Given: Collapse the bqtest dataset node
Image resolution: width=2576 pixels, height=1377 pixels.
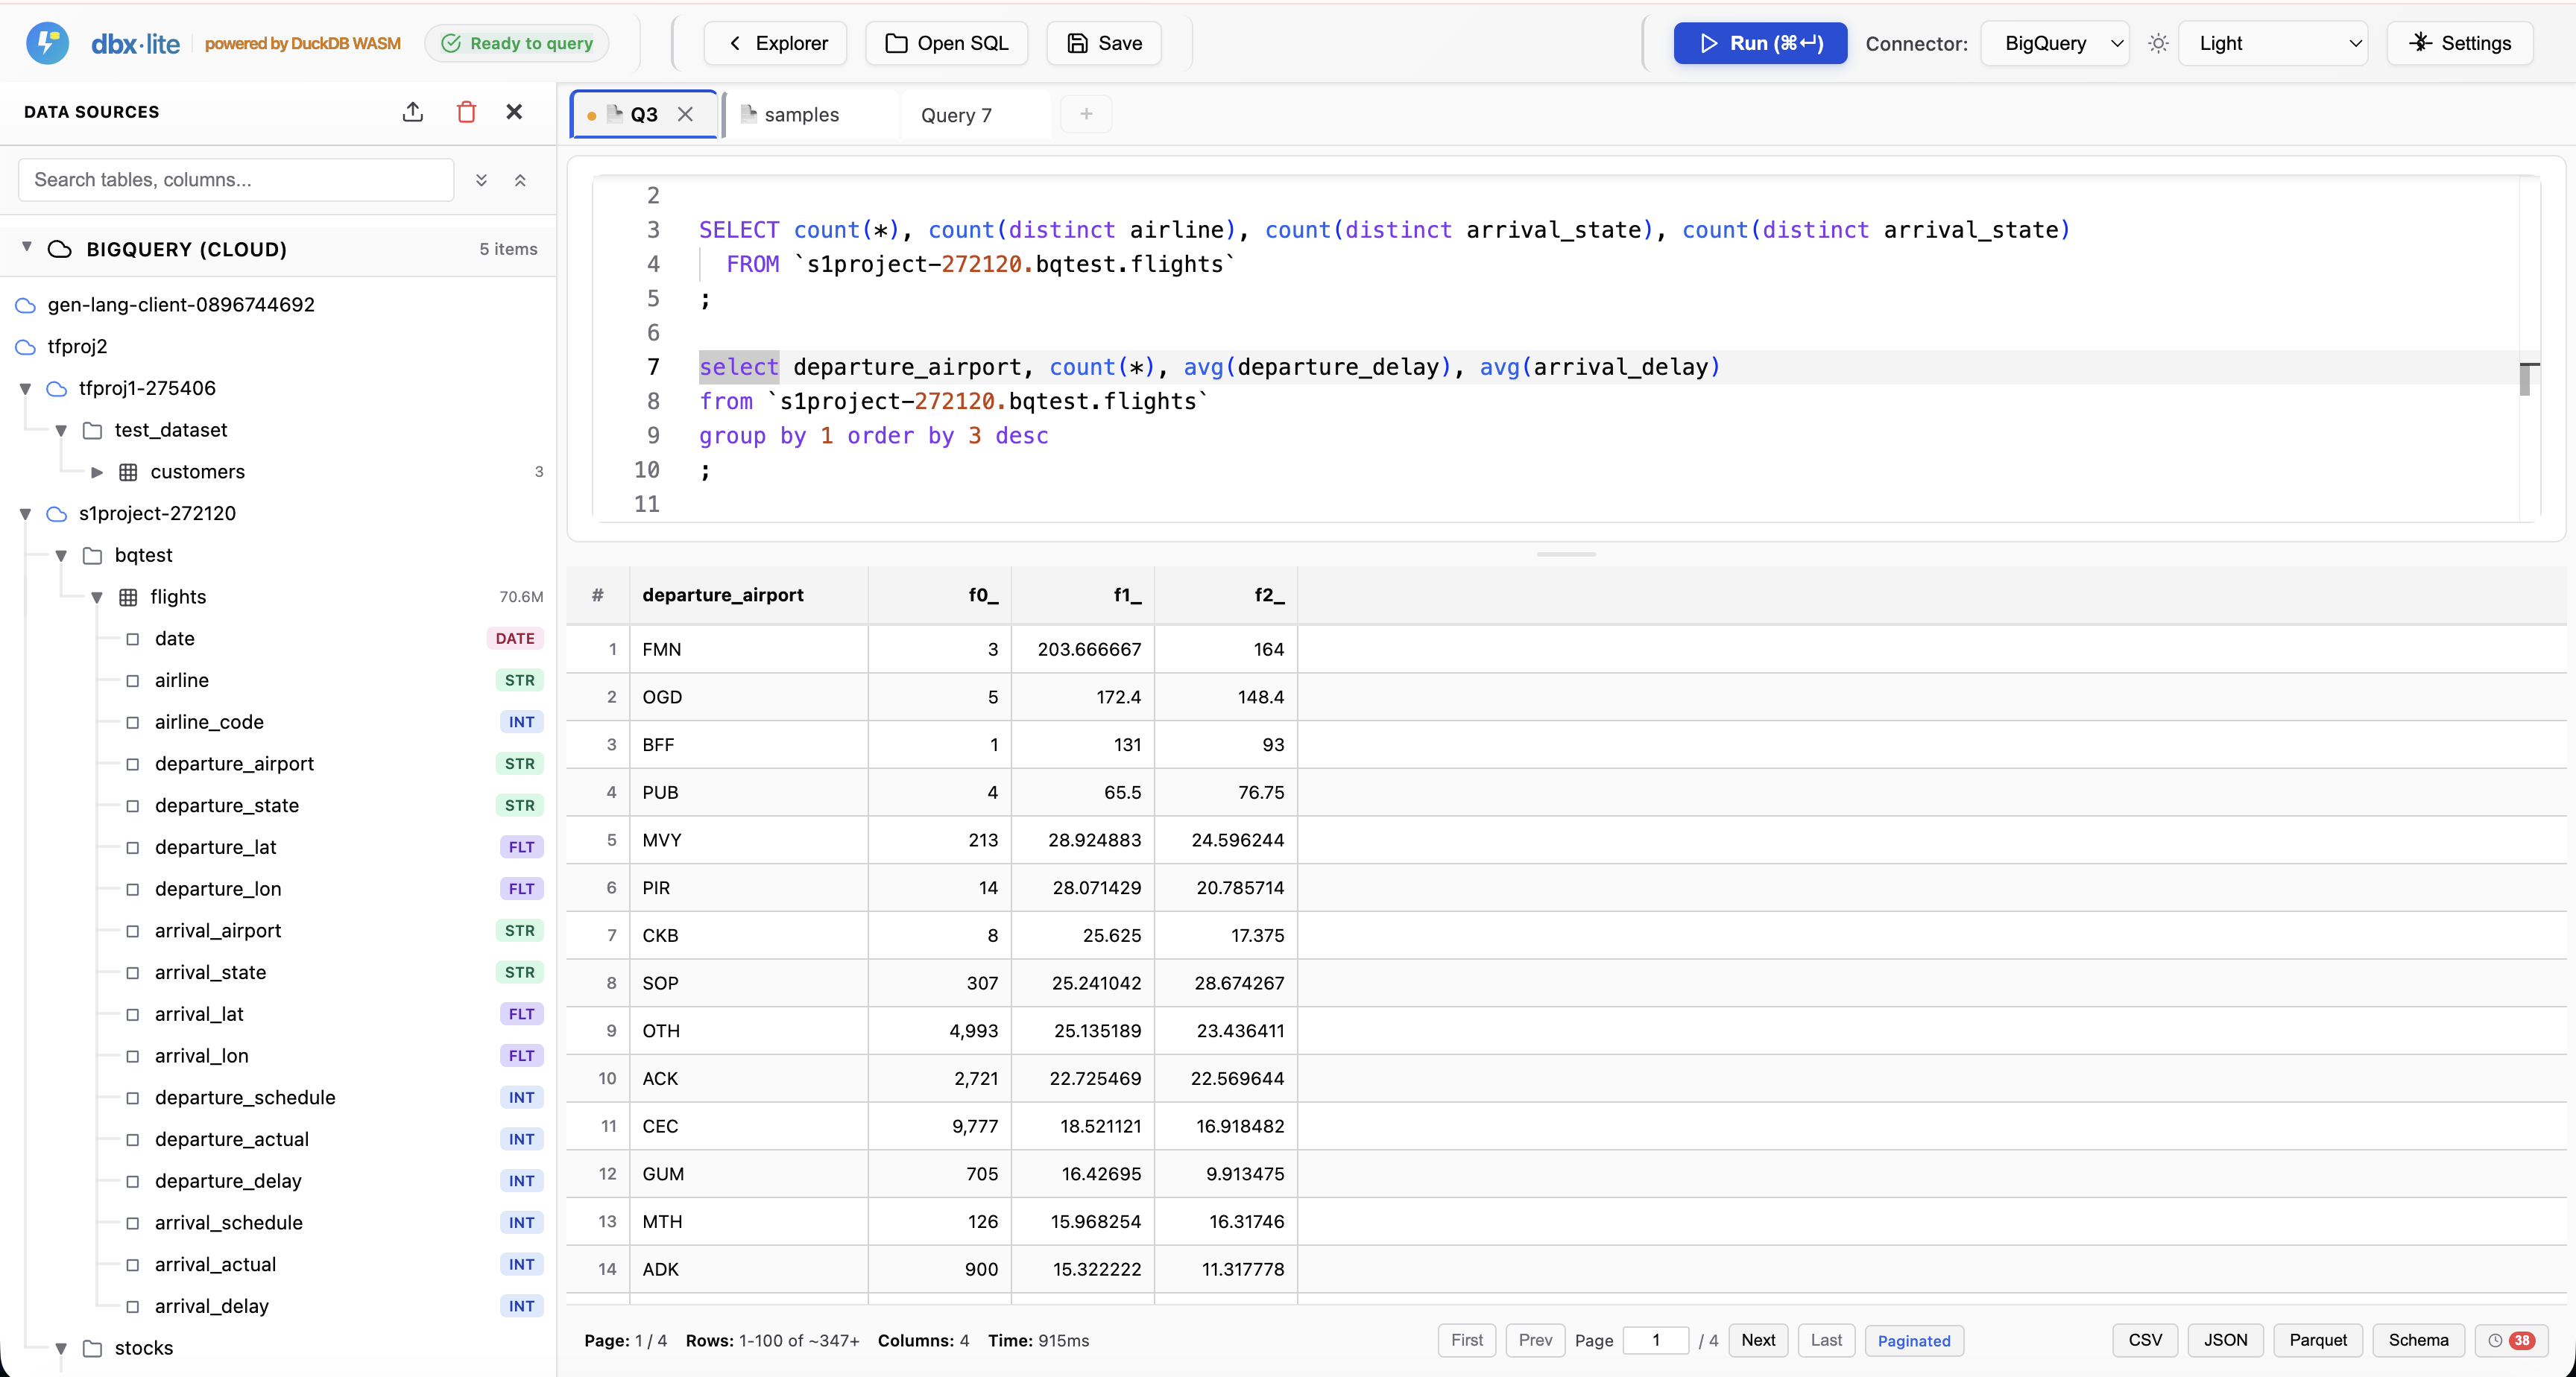Looking at the screenshot, I should 62,556.
